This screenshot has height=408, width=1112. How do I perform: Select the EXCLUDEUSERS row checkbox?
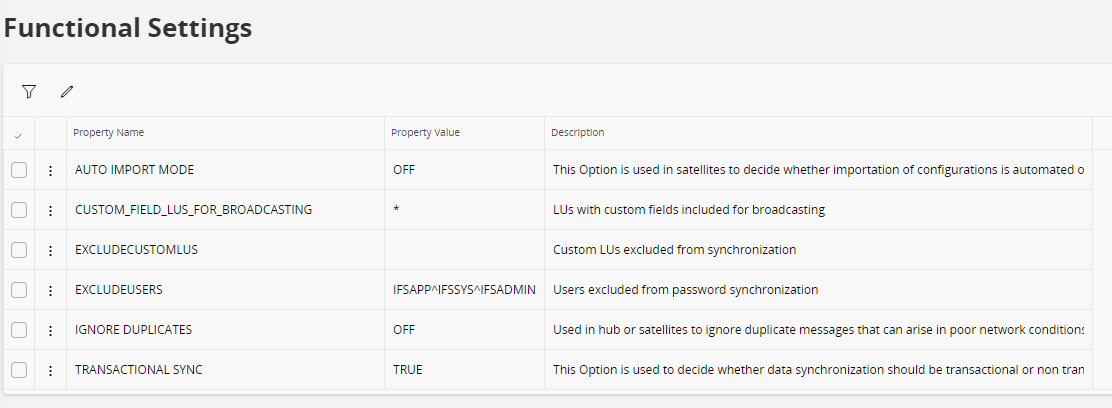pyautogui.click(x=19, y=290)
